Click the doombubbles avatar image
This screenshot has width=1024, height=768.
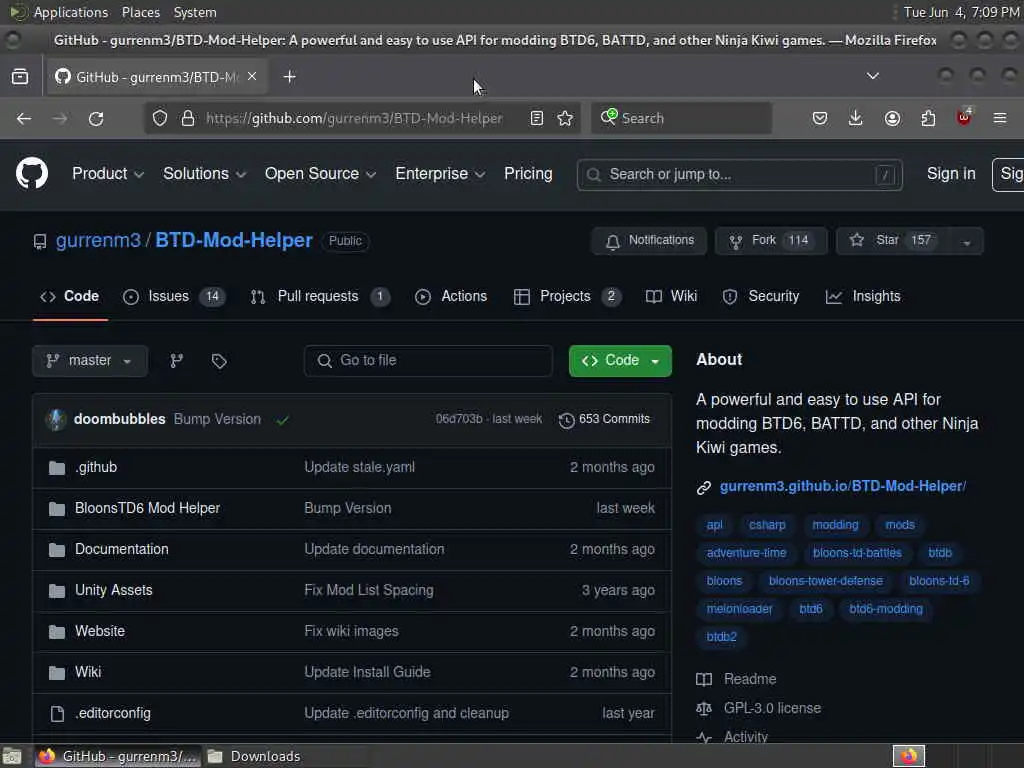tap(56, 419)
